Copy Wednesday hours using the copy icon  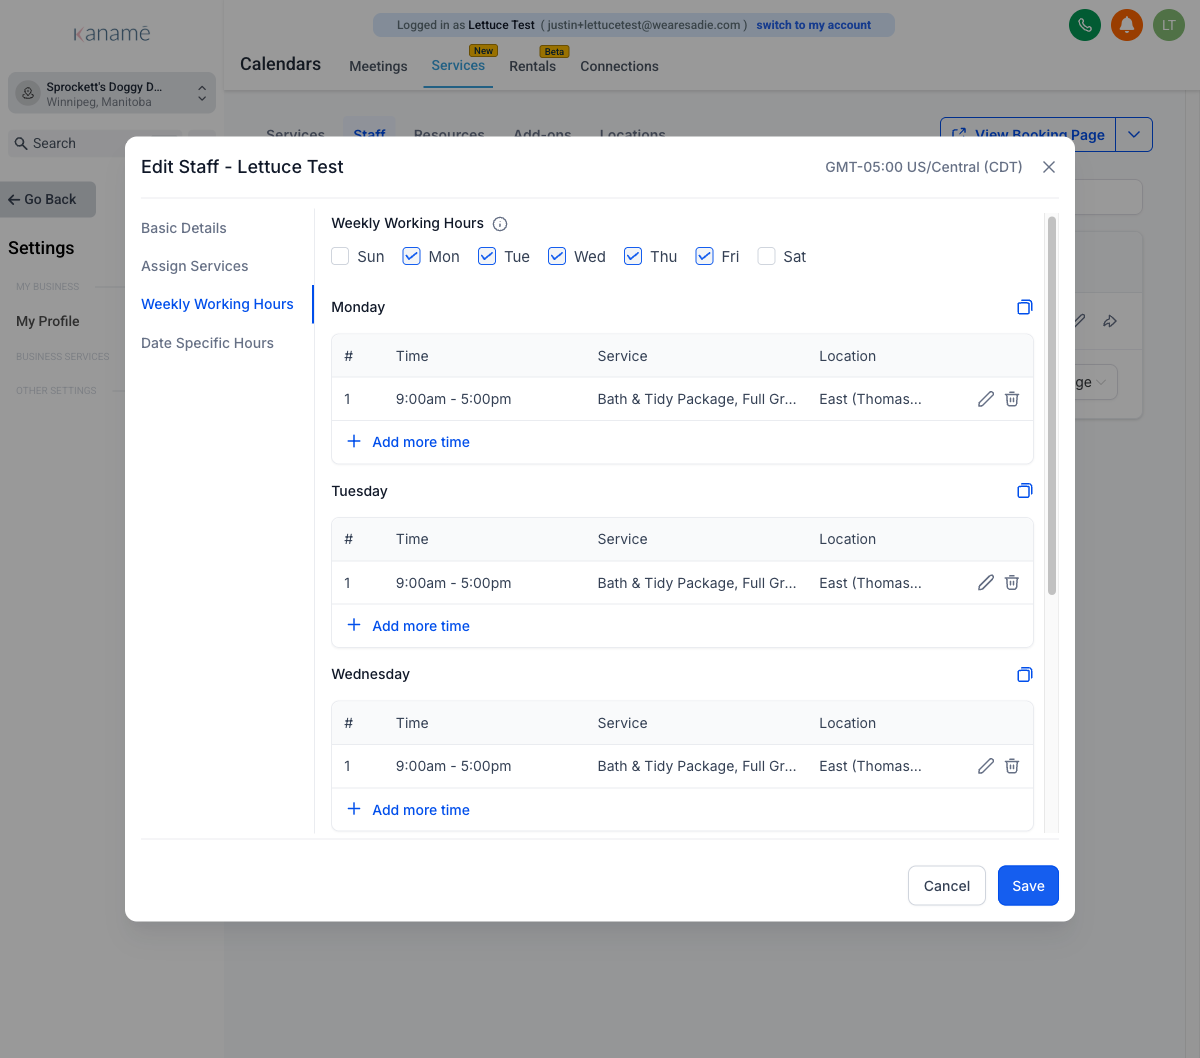click(x=1024, y=675)
